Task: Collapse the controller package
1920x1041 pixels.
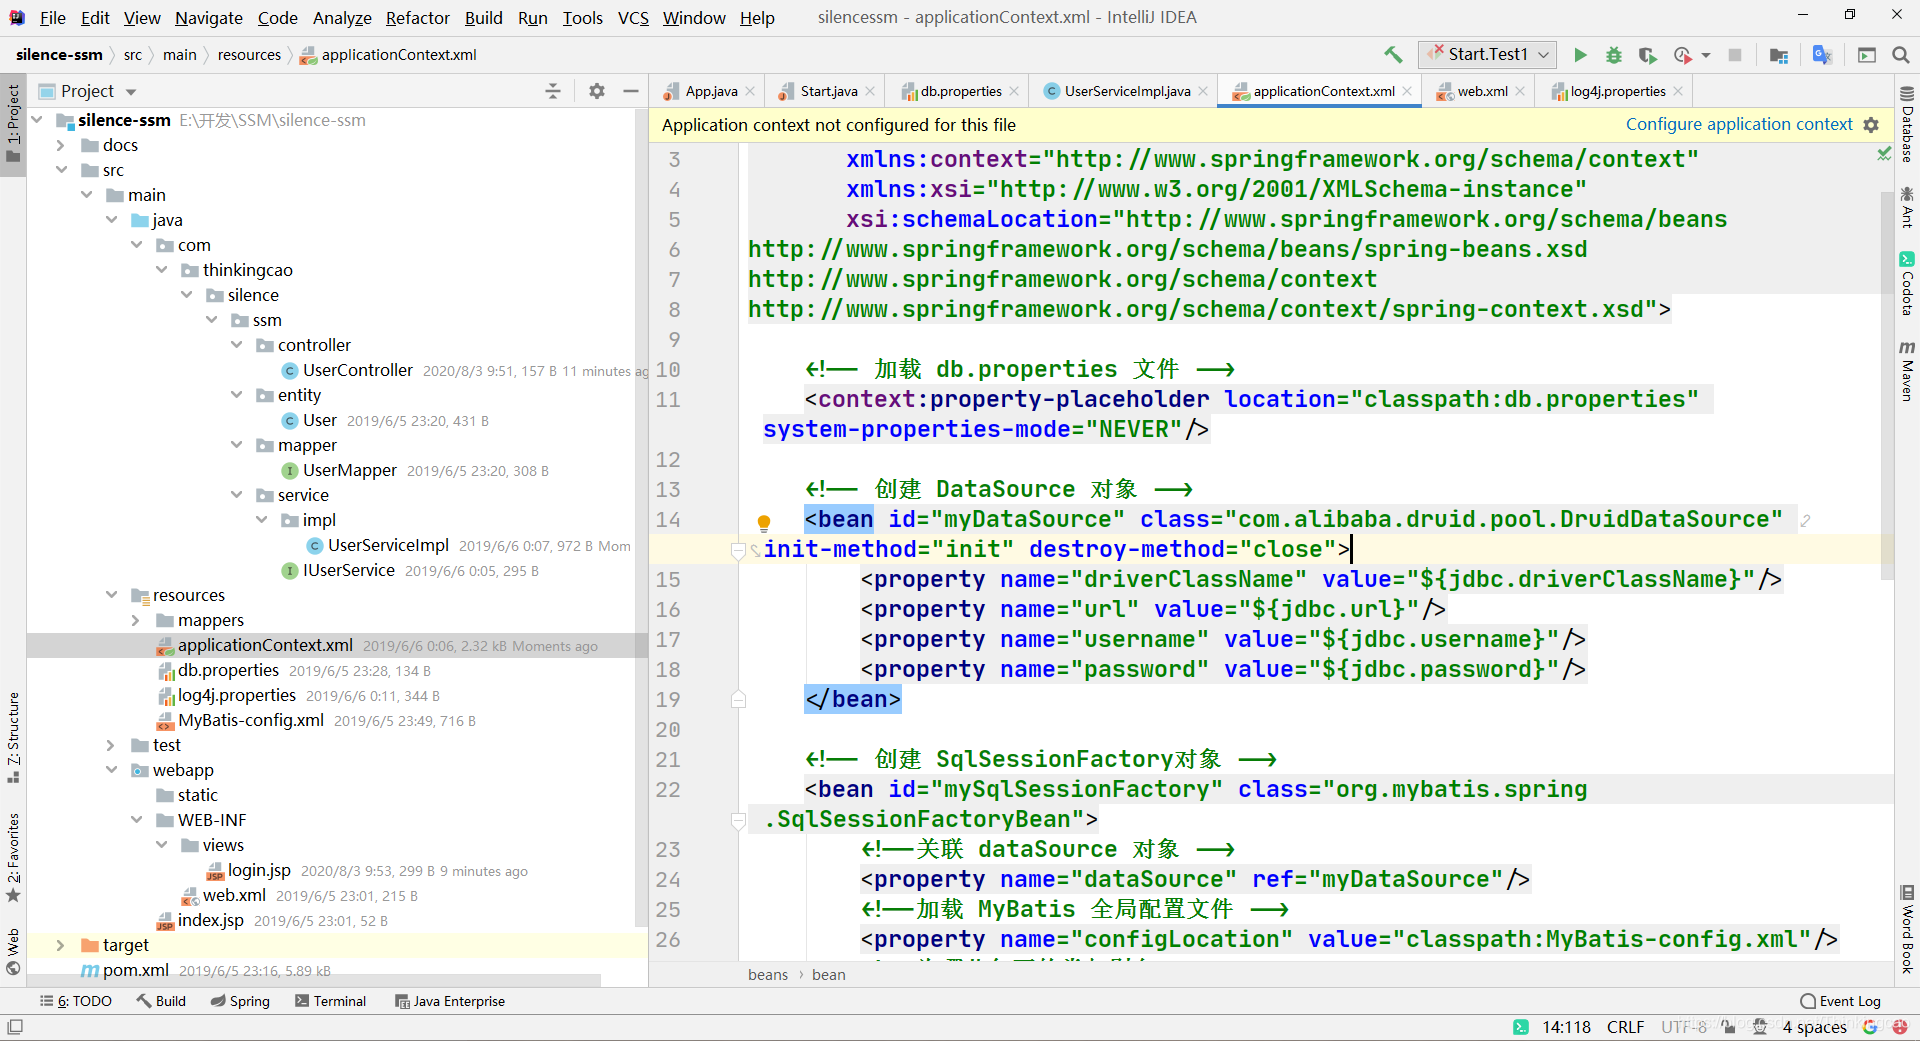Action: [237, 345]
